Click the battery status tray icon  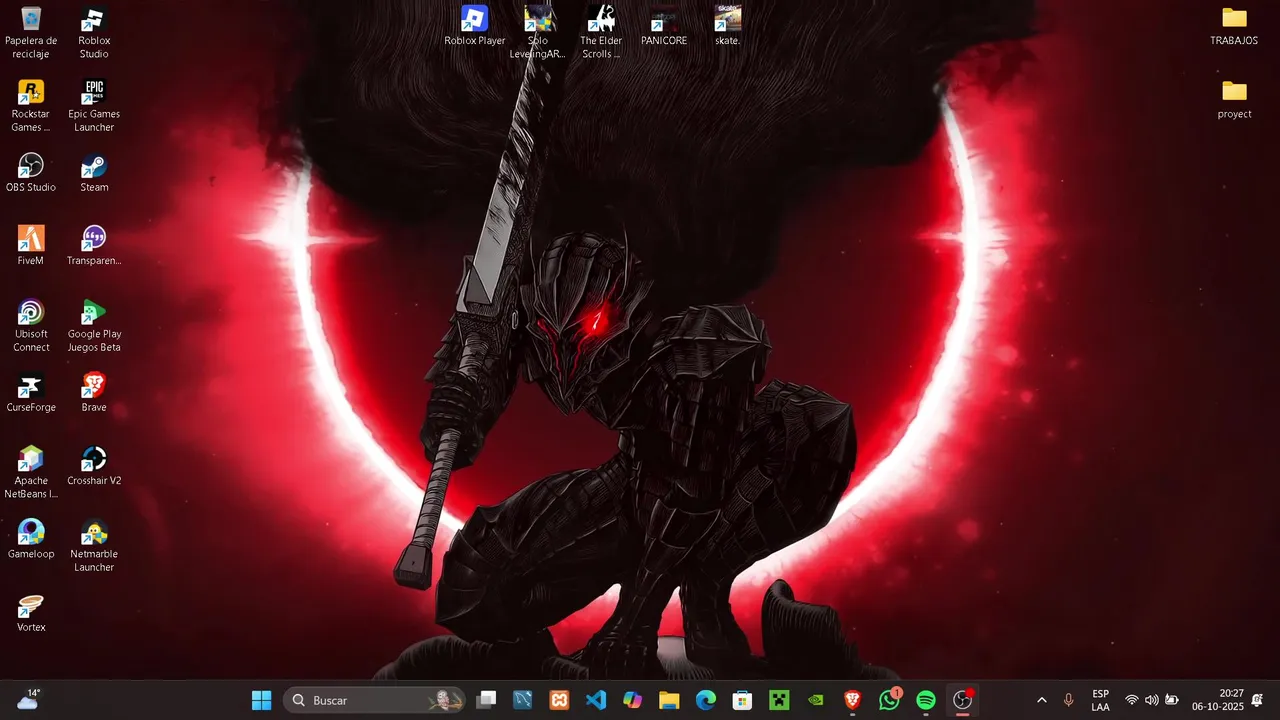coord(1172,700)
